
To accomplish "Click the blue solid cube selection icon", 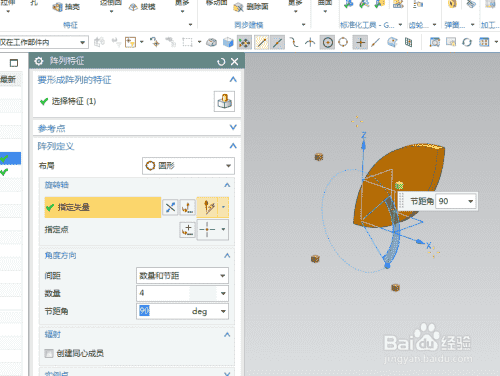I will coord(228,42).
